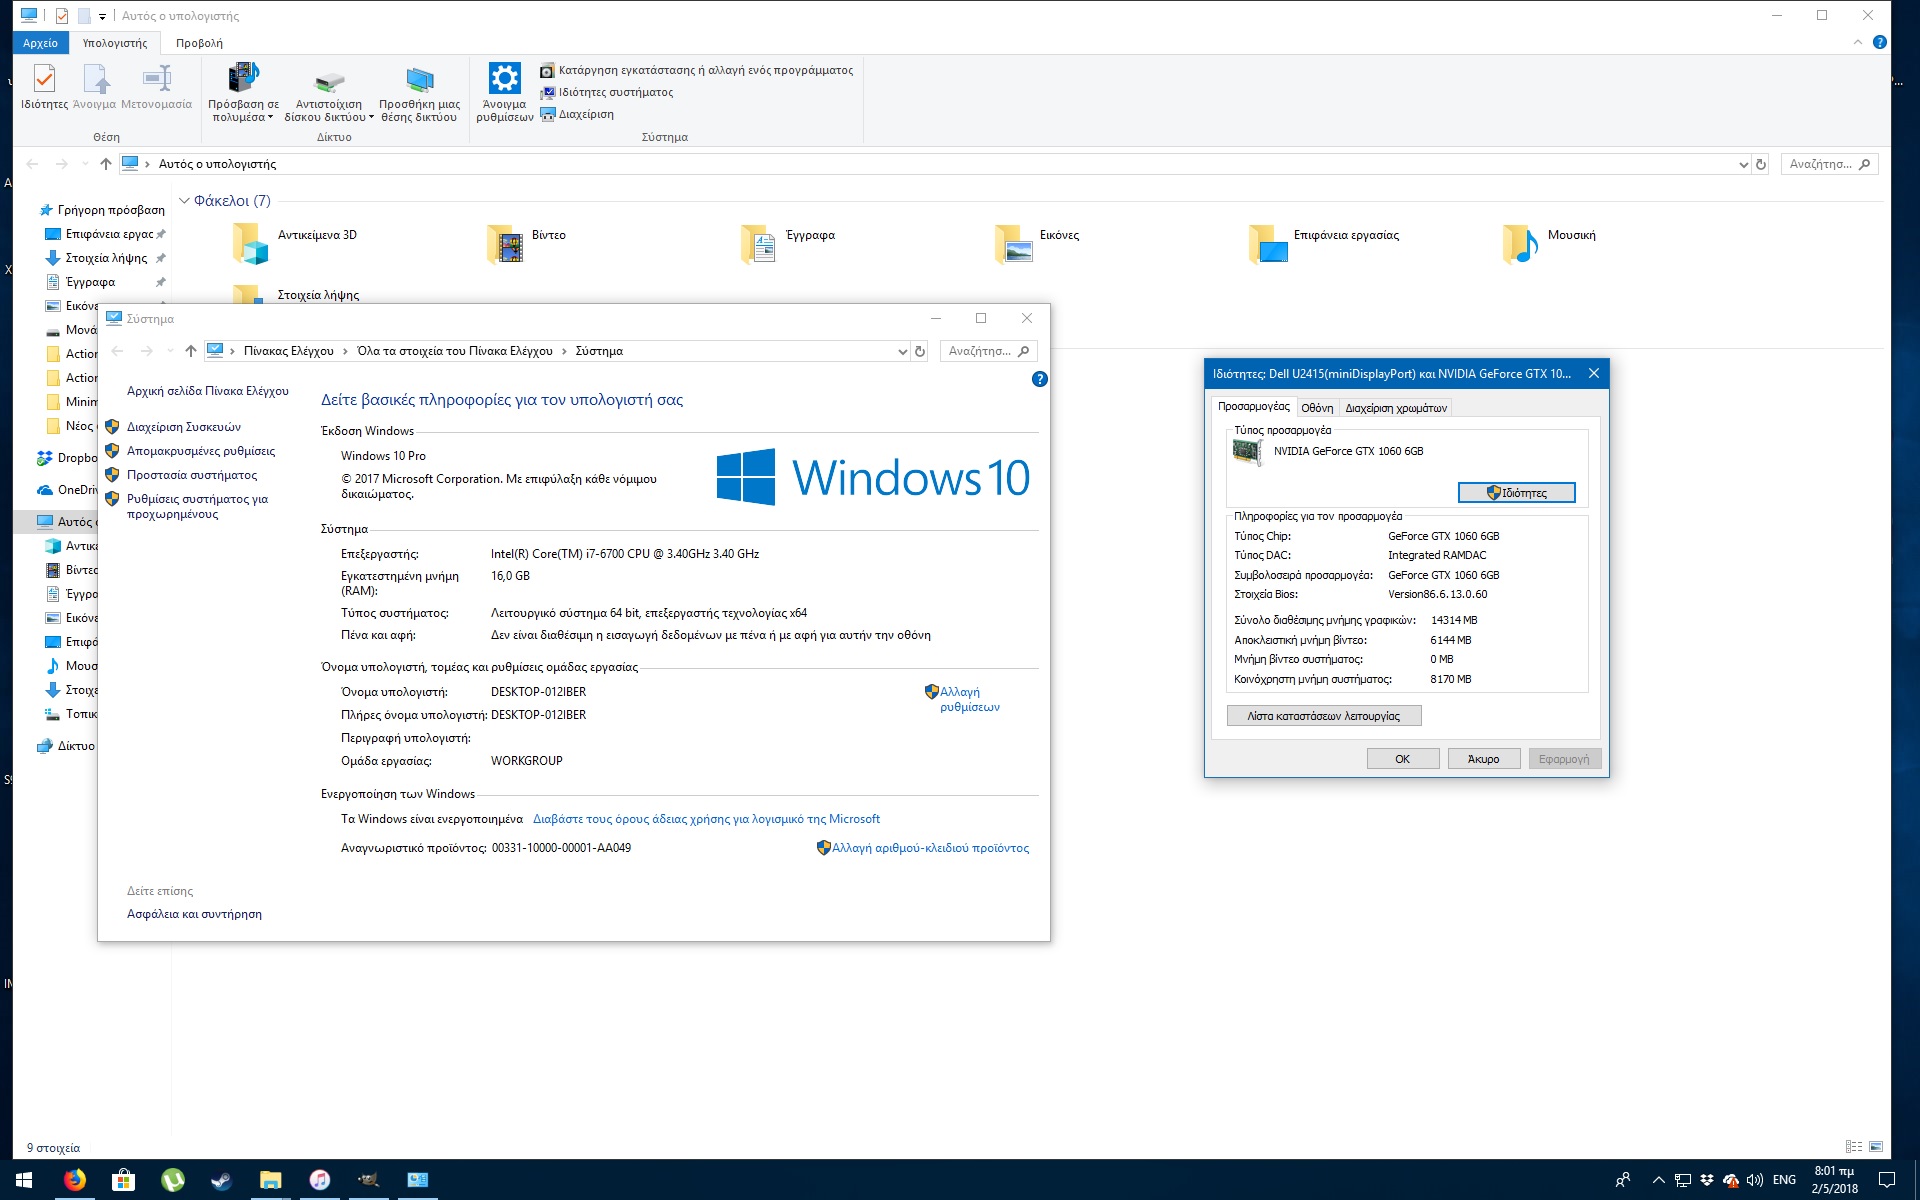Open Microsoft Store from the taskbar

tap(123, 1180)
